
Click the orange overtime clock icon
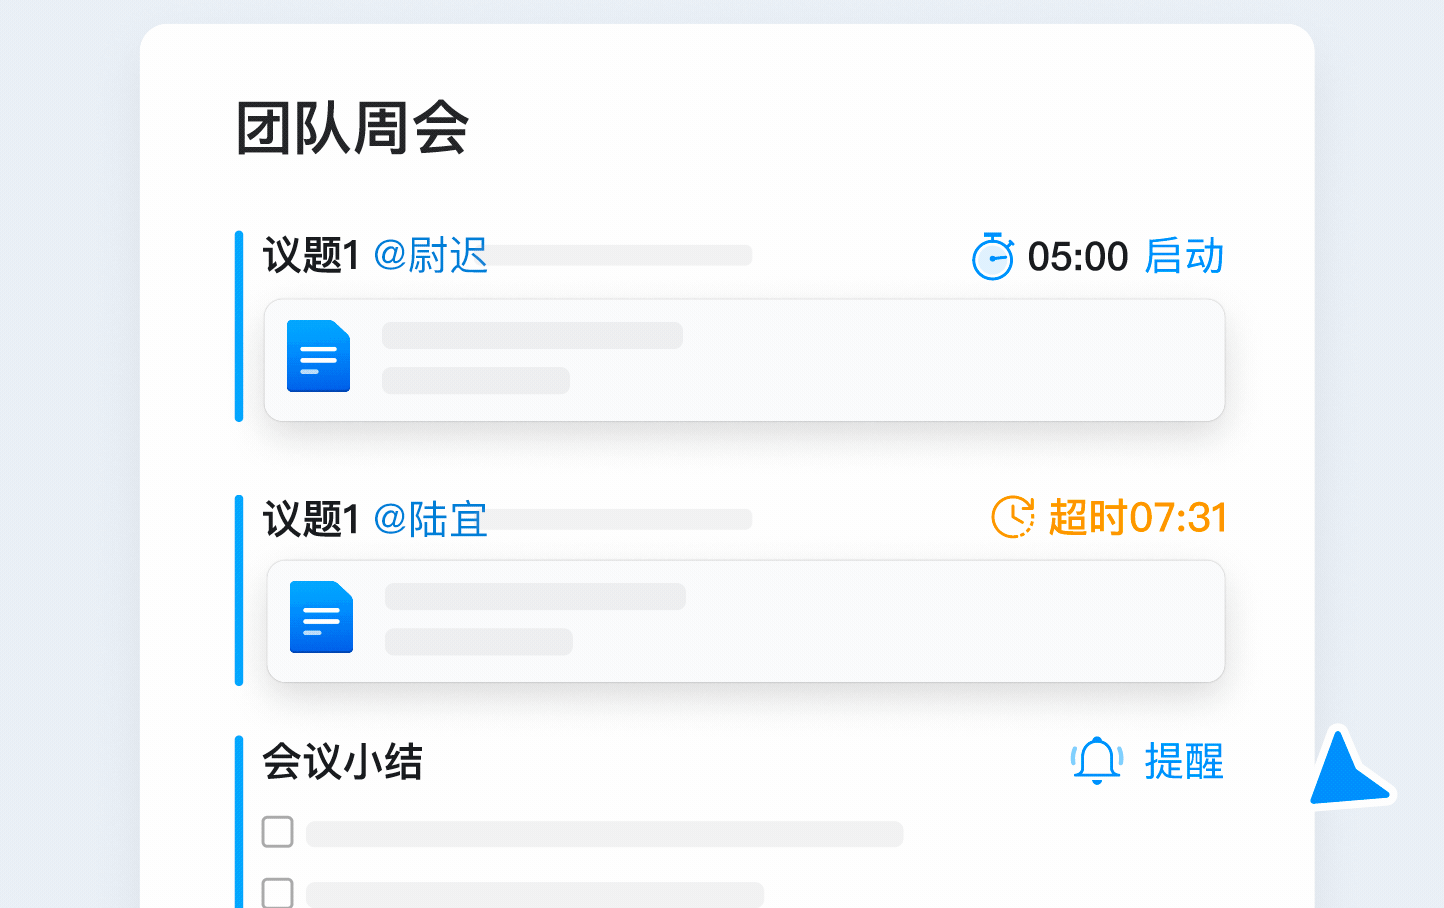(x=1012, y=517)
